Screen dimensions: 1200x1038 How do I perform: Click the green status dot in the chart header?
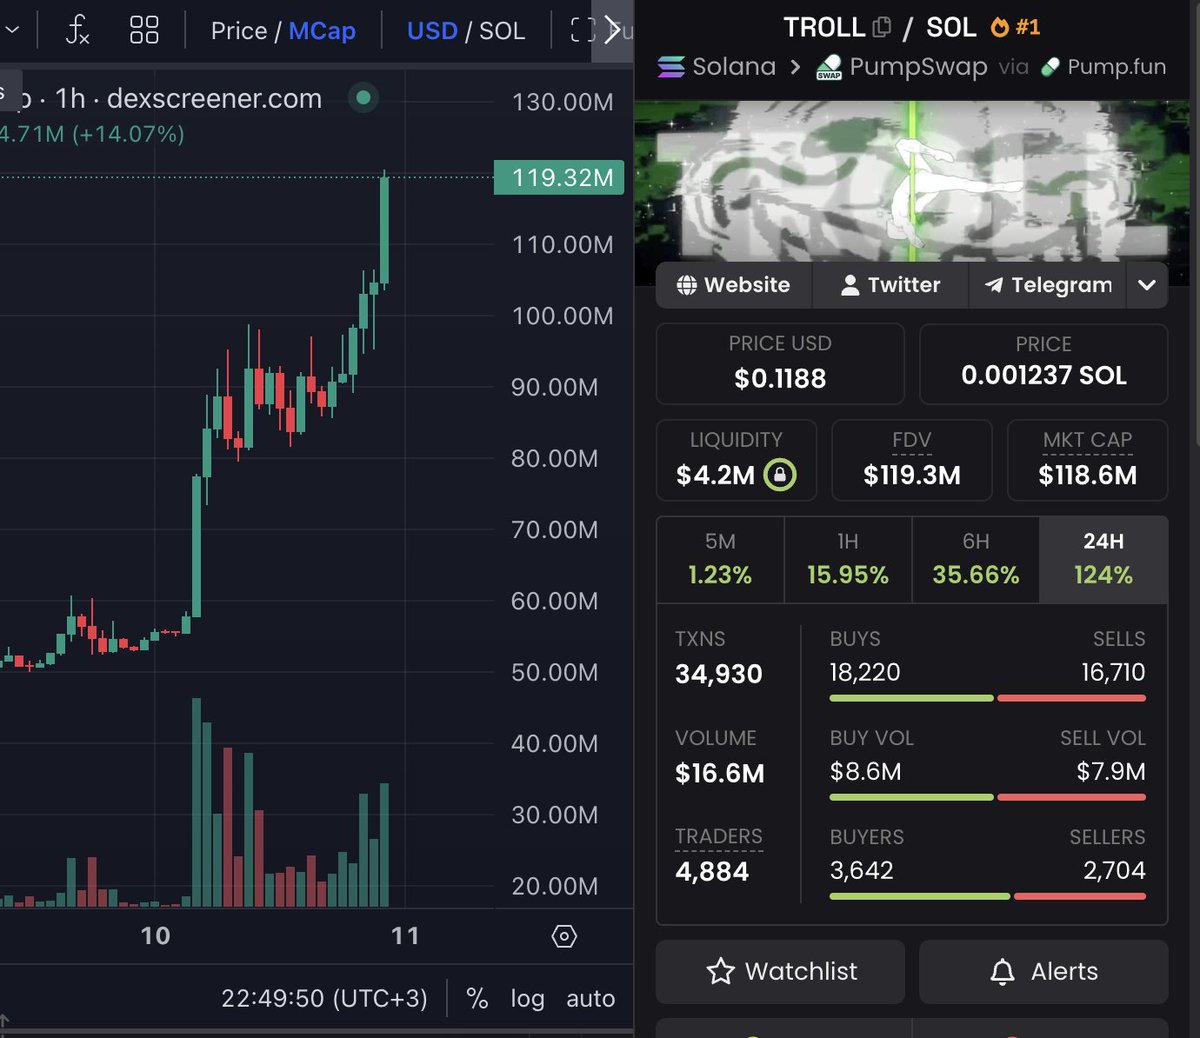[363, 98]
